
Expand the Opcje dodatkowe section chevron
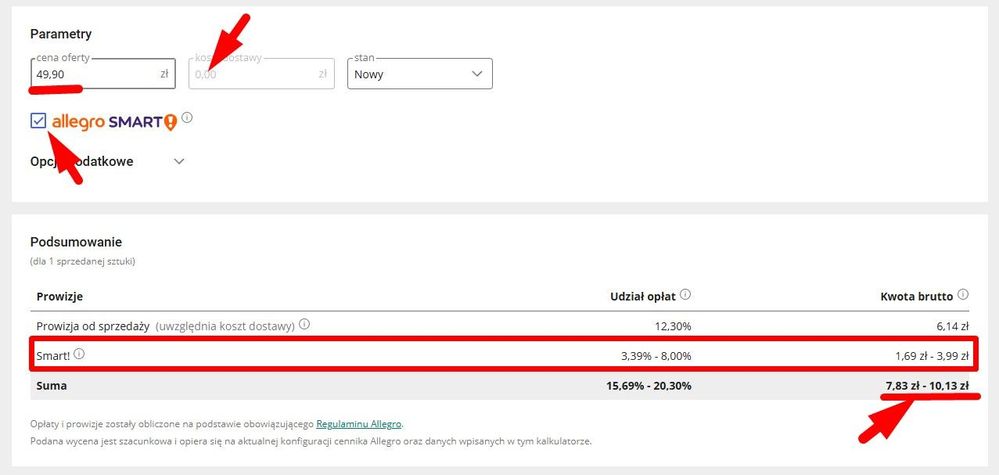coord(179,161)
